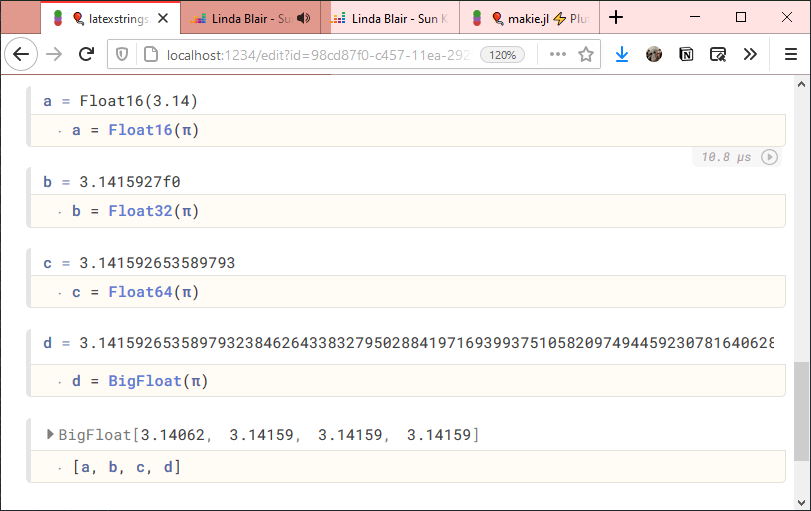Edit the code cell a = Float16(π)
Viewport: 811px width, 511px height.
click(408, 130)
